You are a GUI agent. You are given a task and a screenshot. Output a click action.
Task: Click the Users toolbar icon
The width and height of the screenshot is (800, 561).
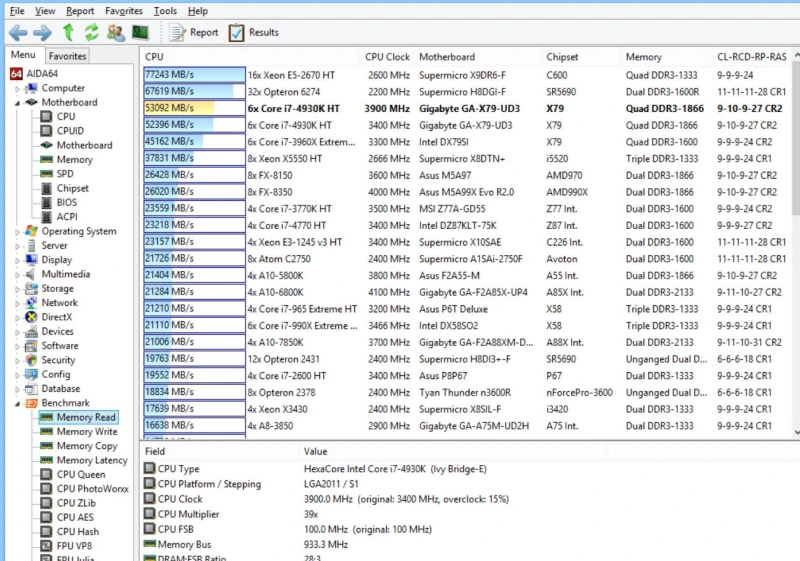click(116, 33)
